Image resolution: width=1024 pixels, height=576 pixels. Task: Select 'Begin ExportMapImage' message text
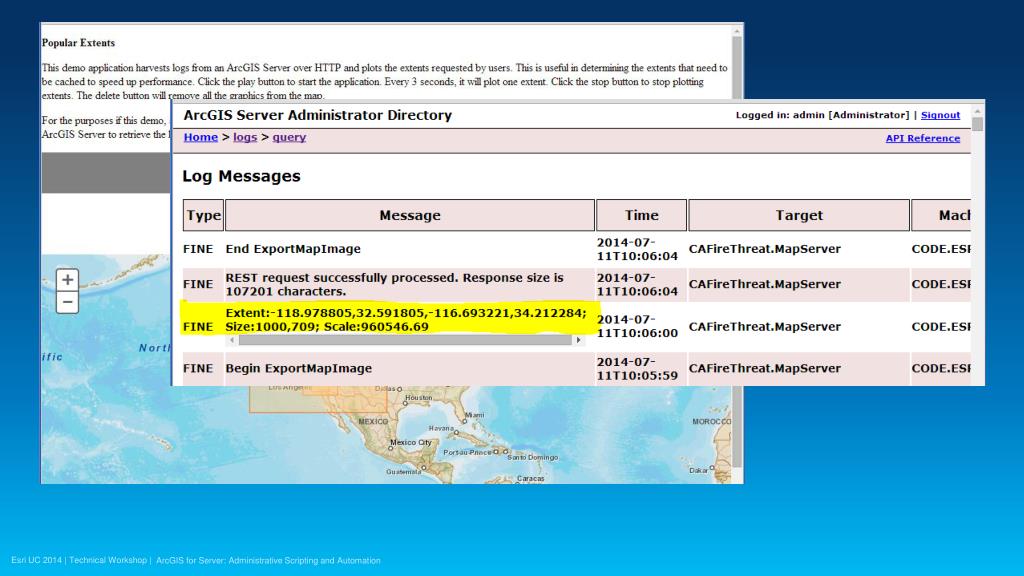(x=299, y=368)
